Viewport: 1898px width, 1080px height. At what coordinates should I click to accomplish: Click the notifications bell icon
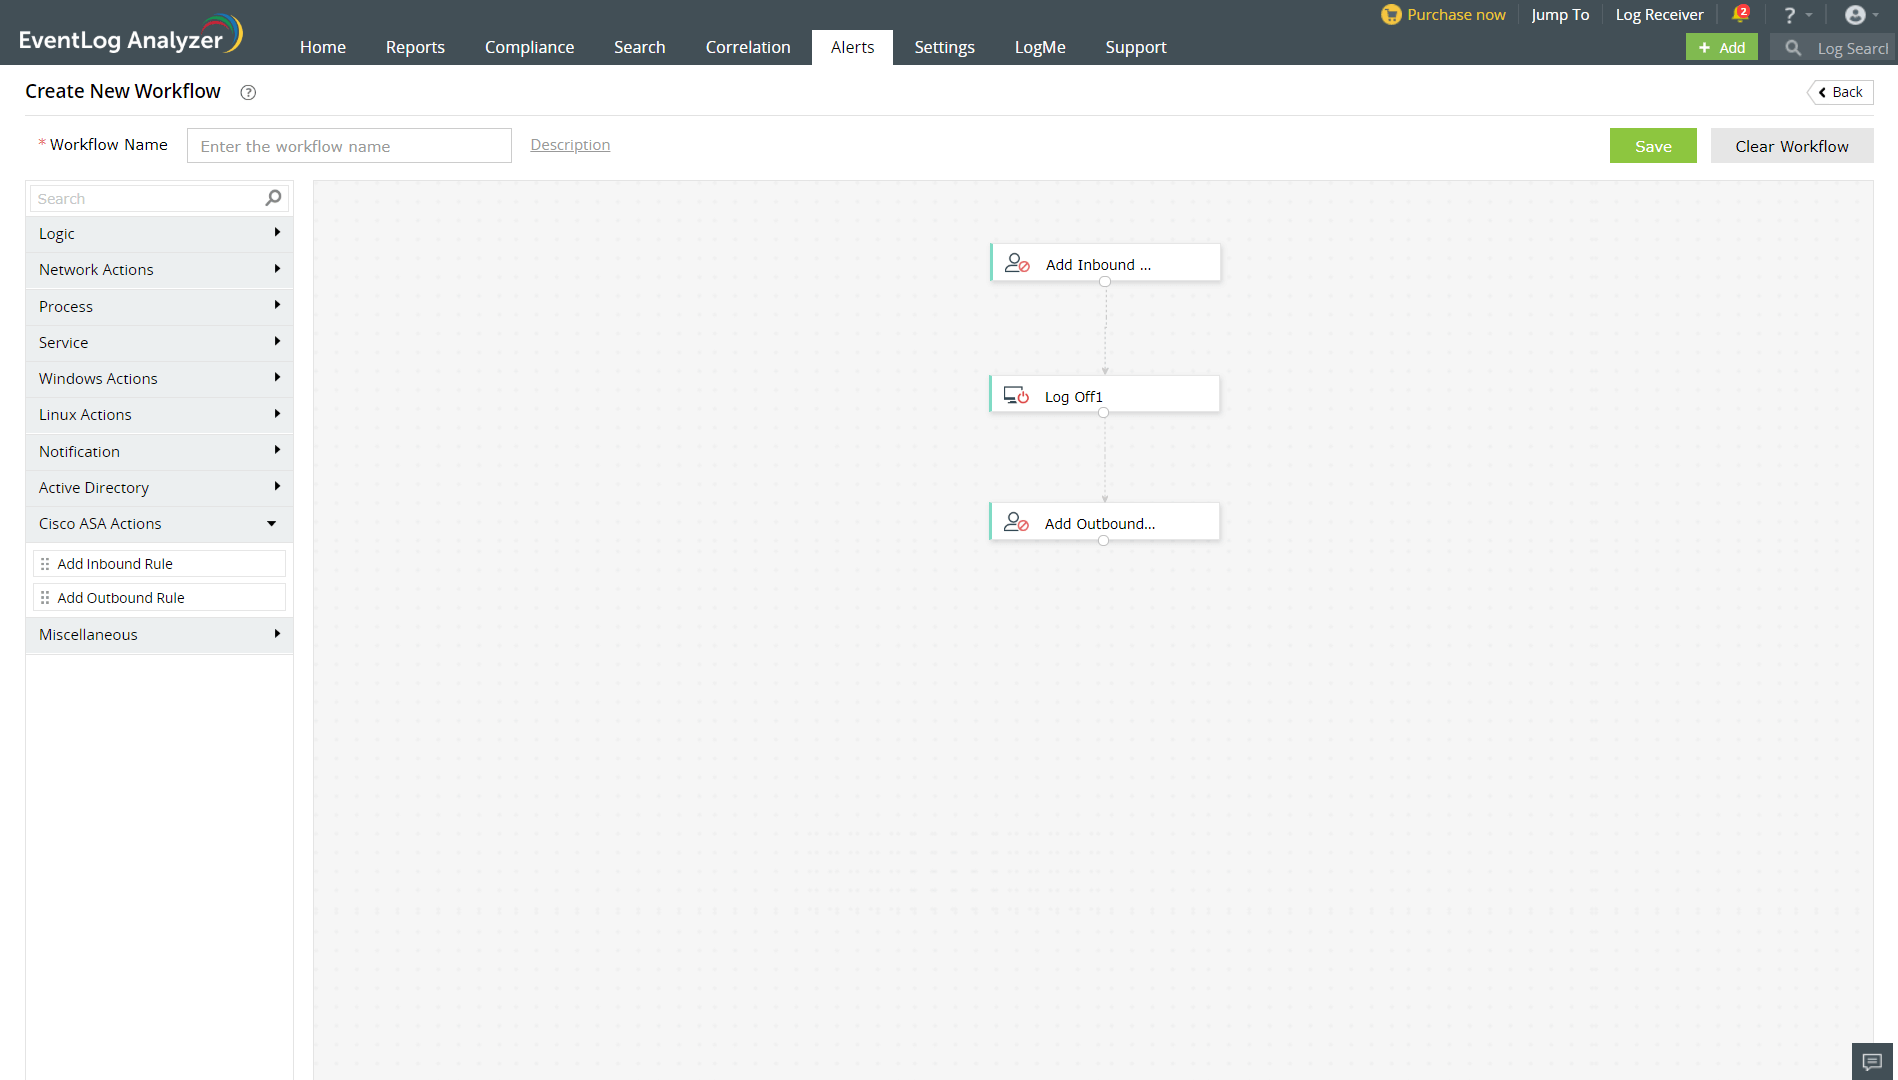pyautogui.click(x=1740, y=14)
